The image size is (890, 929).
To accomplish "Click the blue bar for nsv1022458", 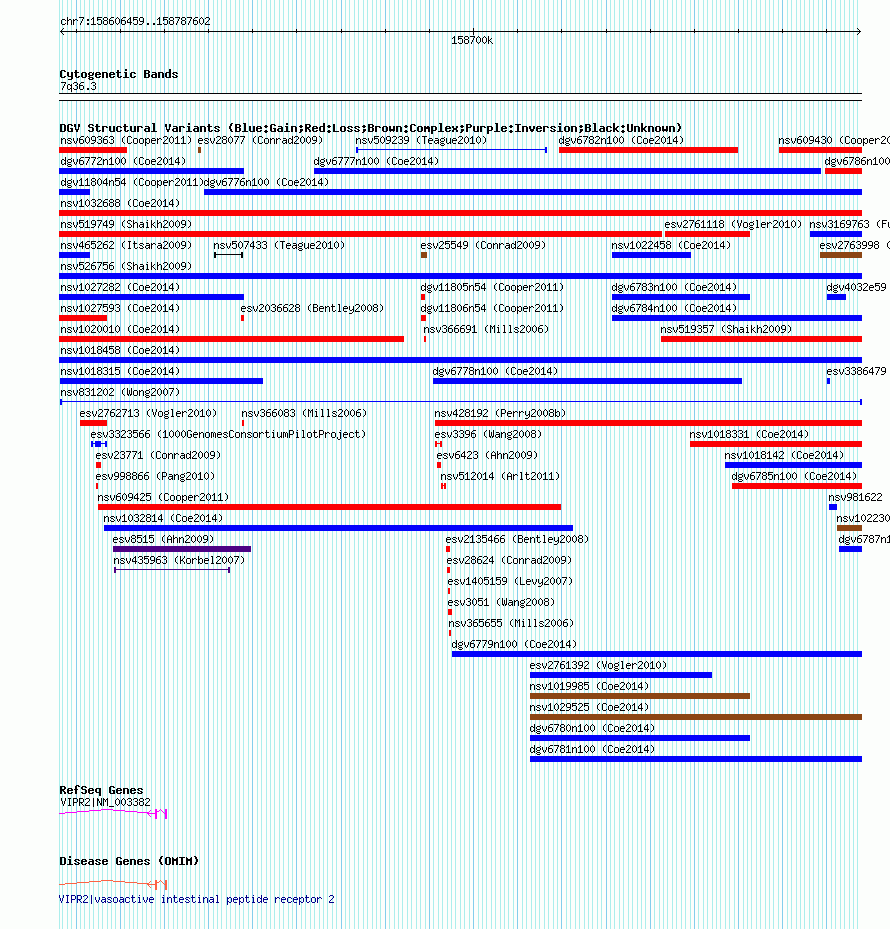I will pyautogui.click(x=651, y=255).
